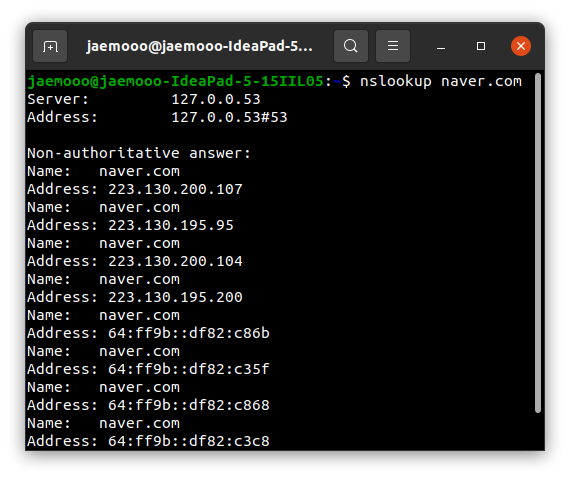Maximize the terminal window
The width and height of the screenshot is (570, 479).
click(481, 46)
